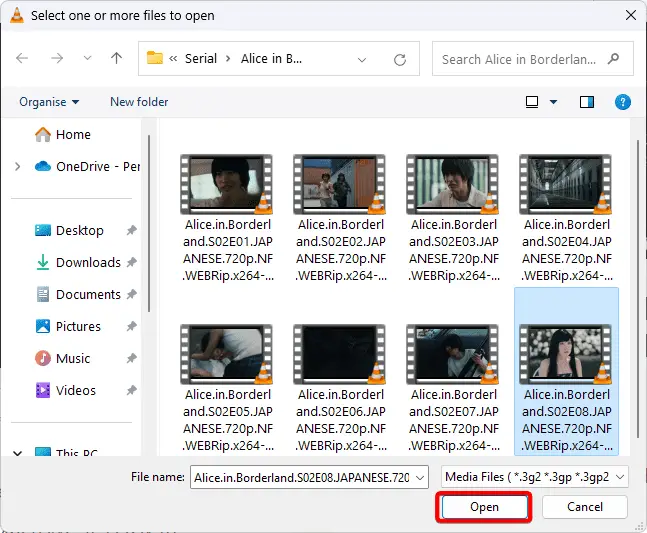Select Serial in the breadcrumb path
Screen dimensions: 647x533
click(201, 59)
